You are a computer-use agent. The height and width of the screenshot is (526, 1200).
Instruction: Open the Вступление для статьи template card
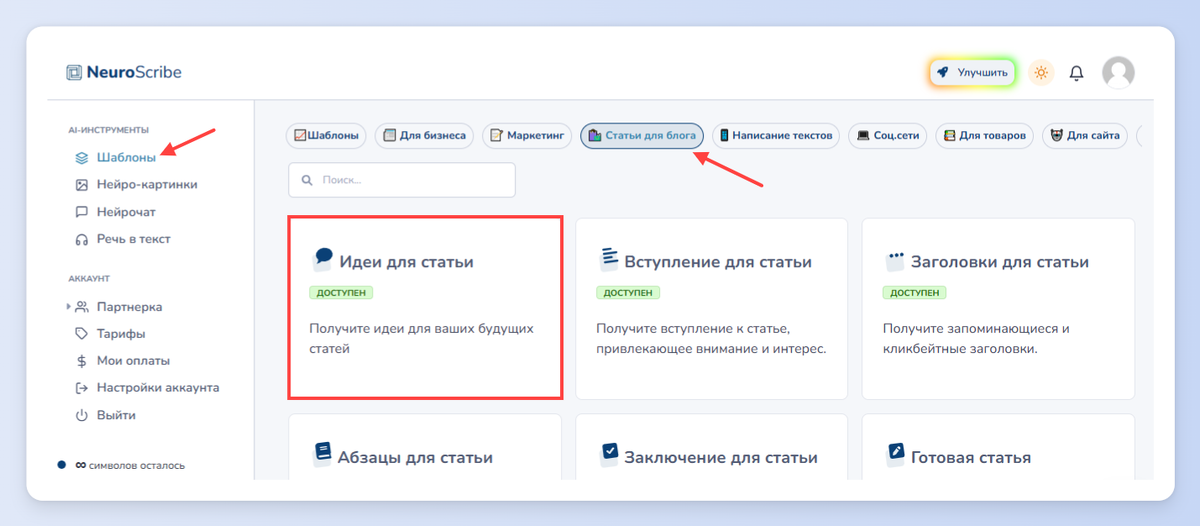(711, 308)
